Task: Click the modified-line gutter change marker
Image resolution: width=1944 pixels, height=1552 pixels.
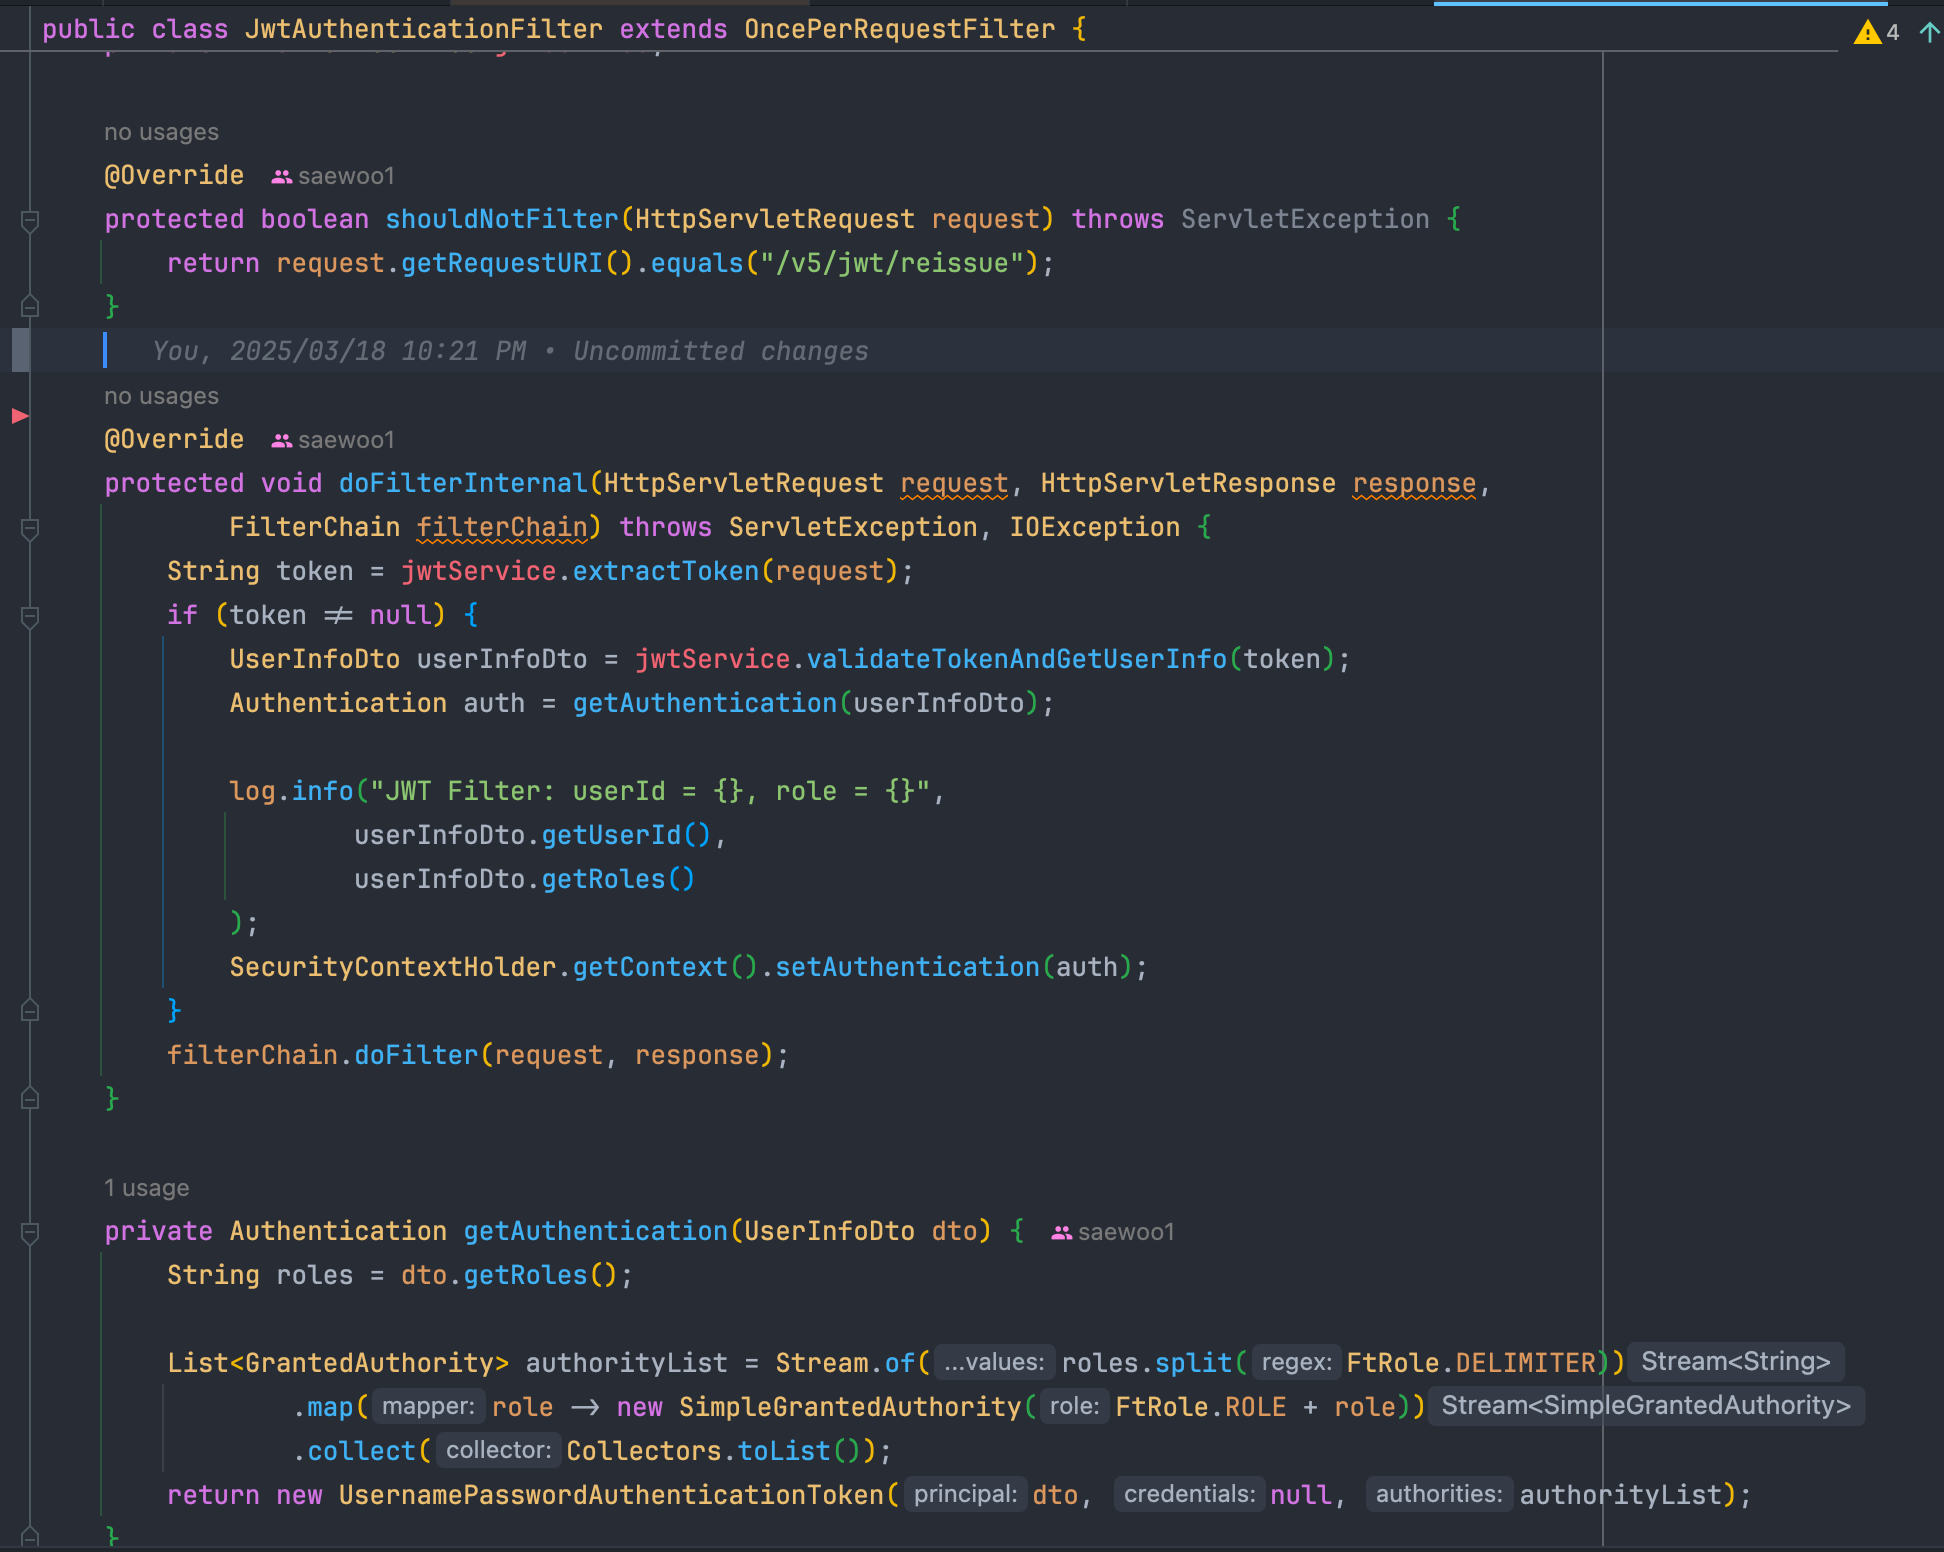Action: pyautogui.click(x=20, y=350)
